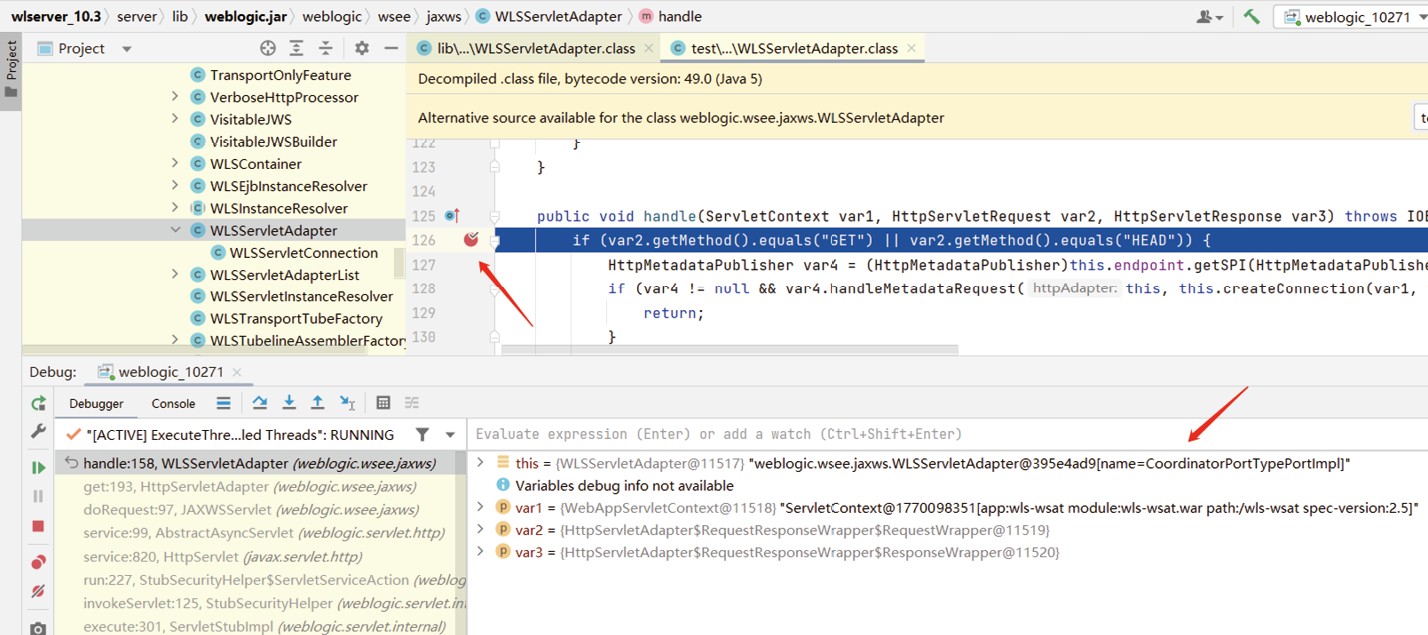Viewport: 1428px width, 635px height.
Task: Close the lib WLSServletAdapter.class tab
Action: 648,48
